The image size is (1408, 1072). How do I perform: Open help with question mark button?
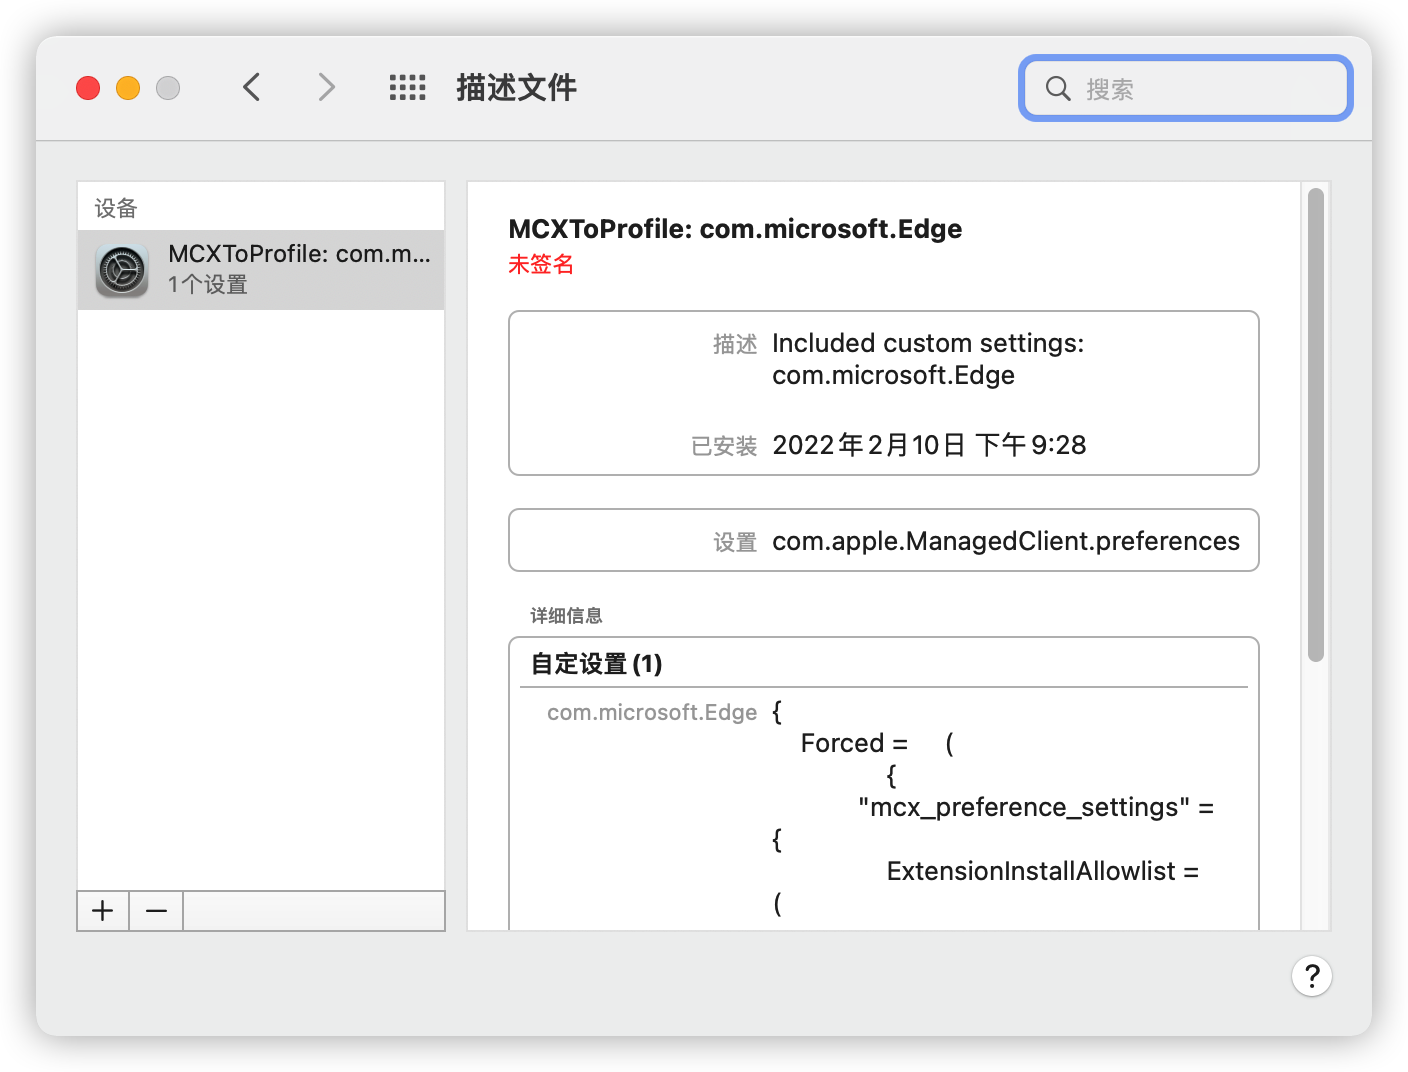1312,976
